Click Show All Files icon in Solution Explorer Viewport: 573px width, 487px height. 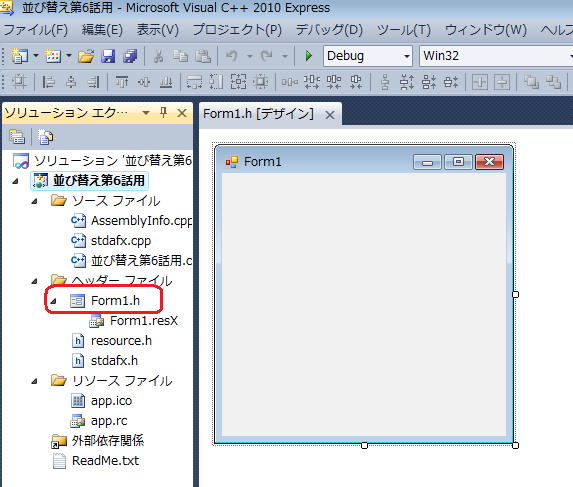pos(46,137)
